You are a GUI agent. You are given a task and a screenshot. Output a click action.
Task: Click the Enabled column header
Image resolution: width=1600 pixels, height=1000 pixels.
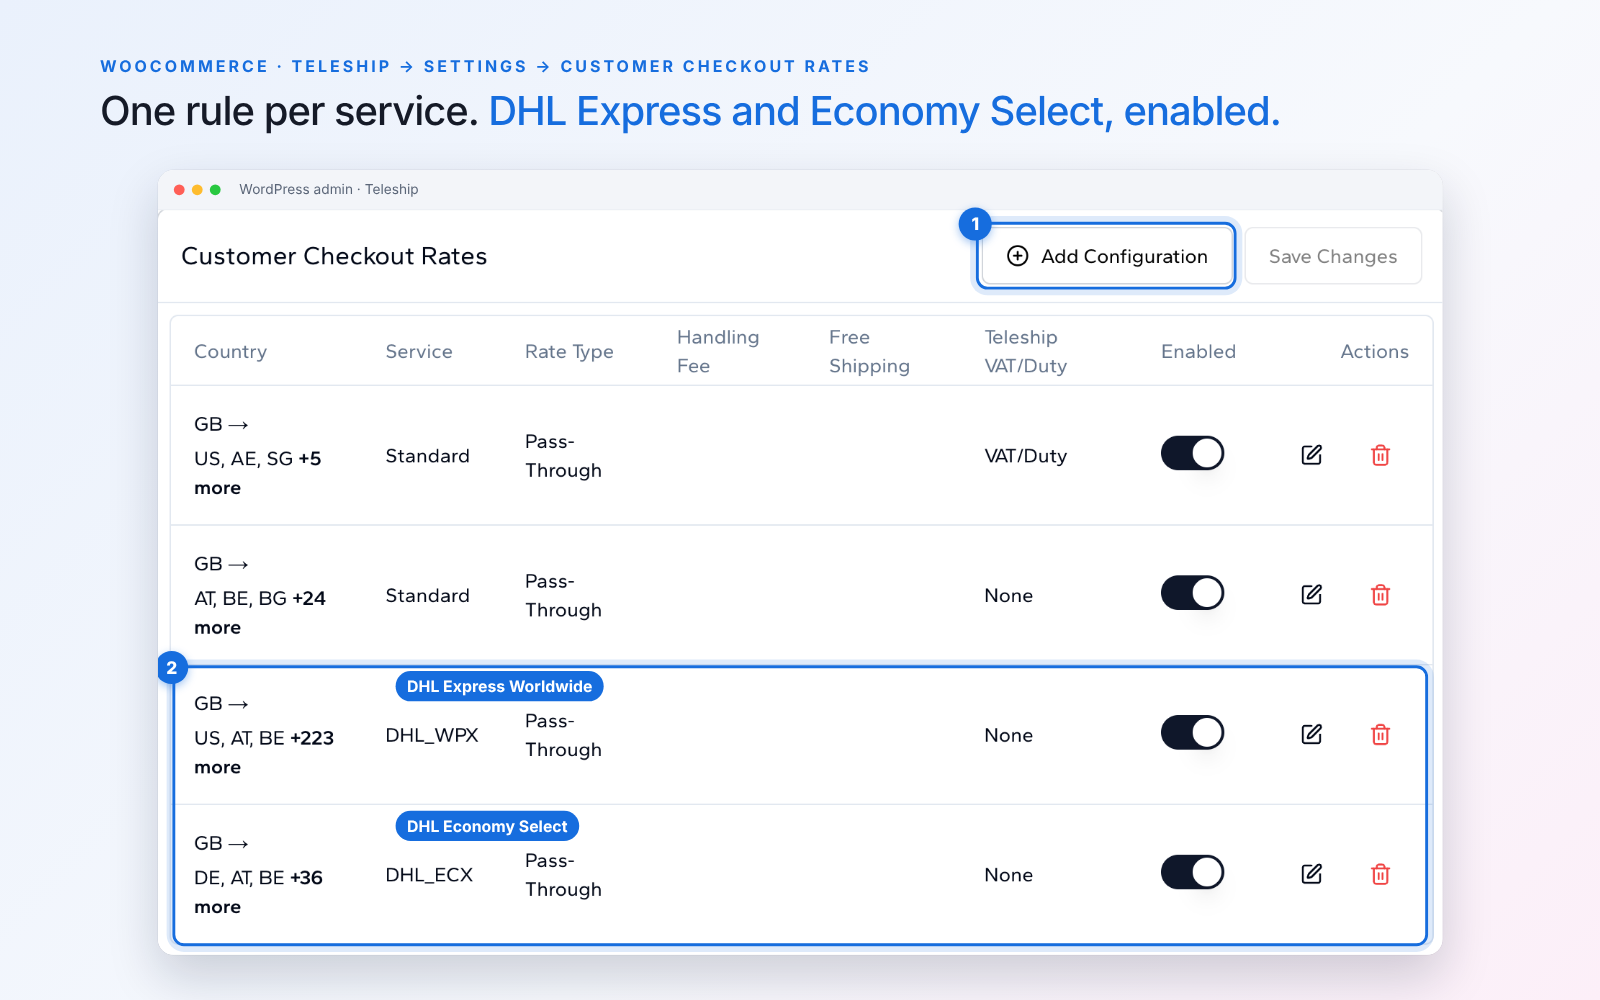click(1198, 352)
